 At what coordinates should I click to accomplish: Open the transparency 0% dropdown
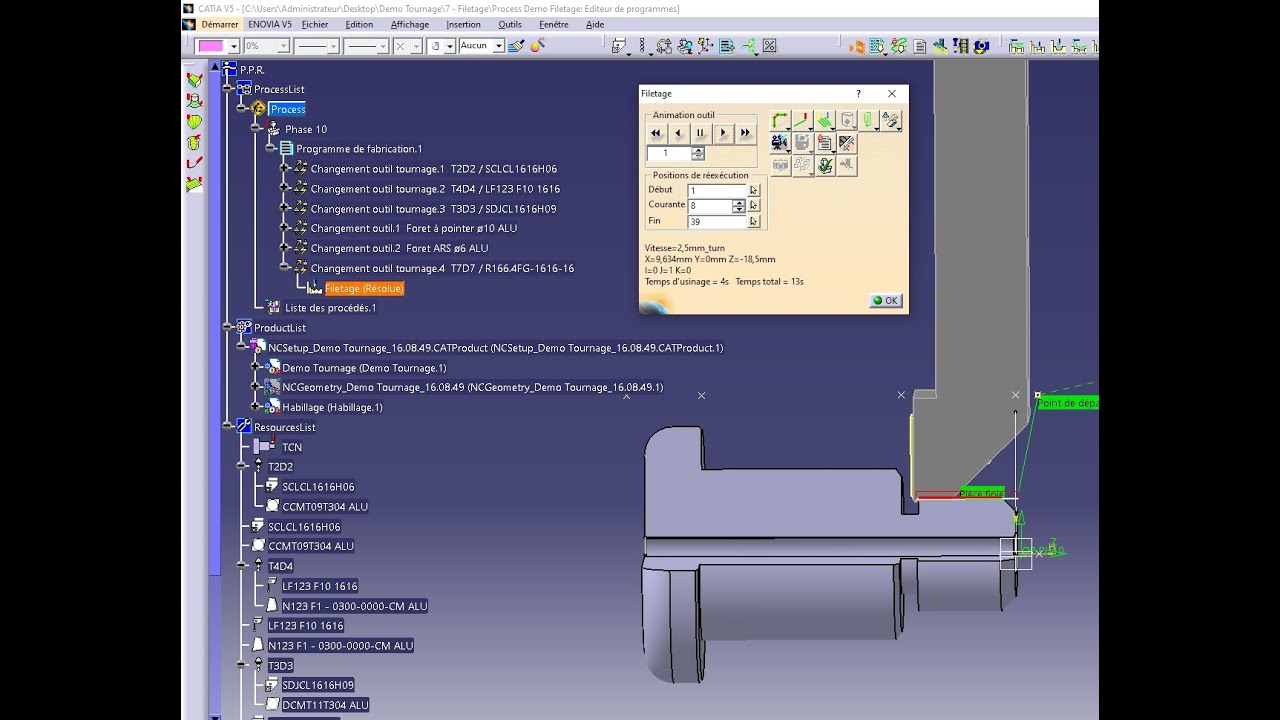(x=283, y=46)
